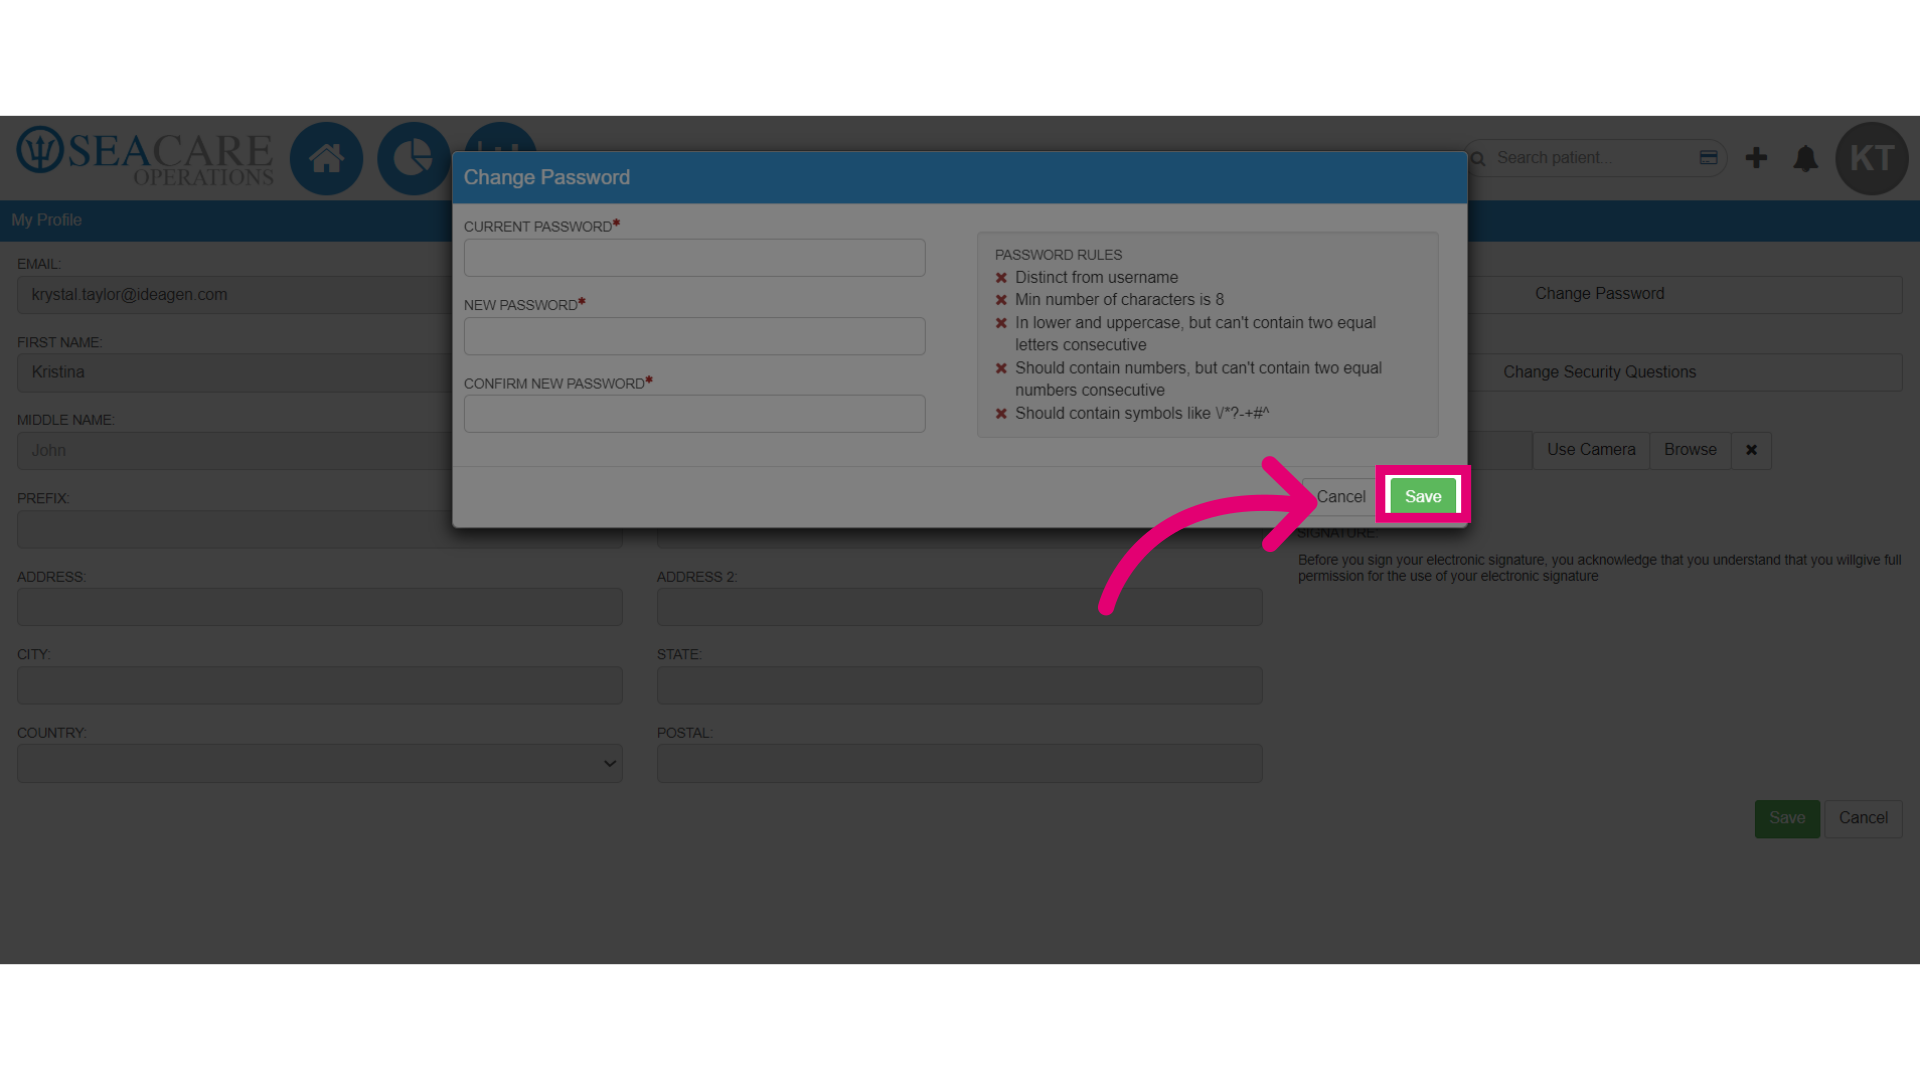Open the pie chart reports icon
1920x1080 pixels.
point(413,158)
